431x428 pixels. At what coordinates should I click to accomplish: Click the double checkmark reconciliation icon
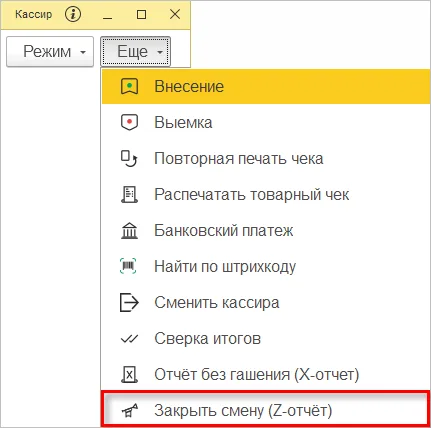coord(129,339)
